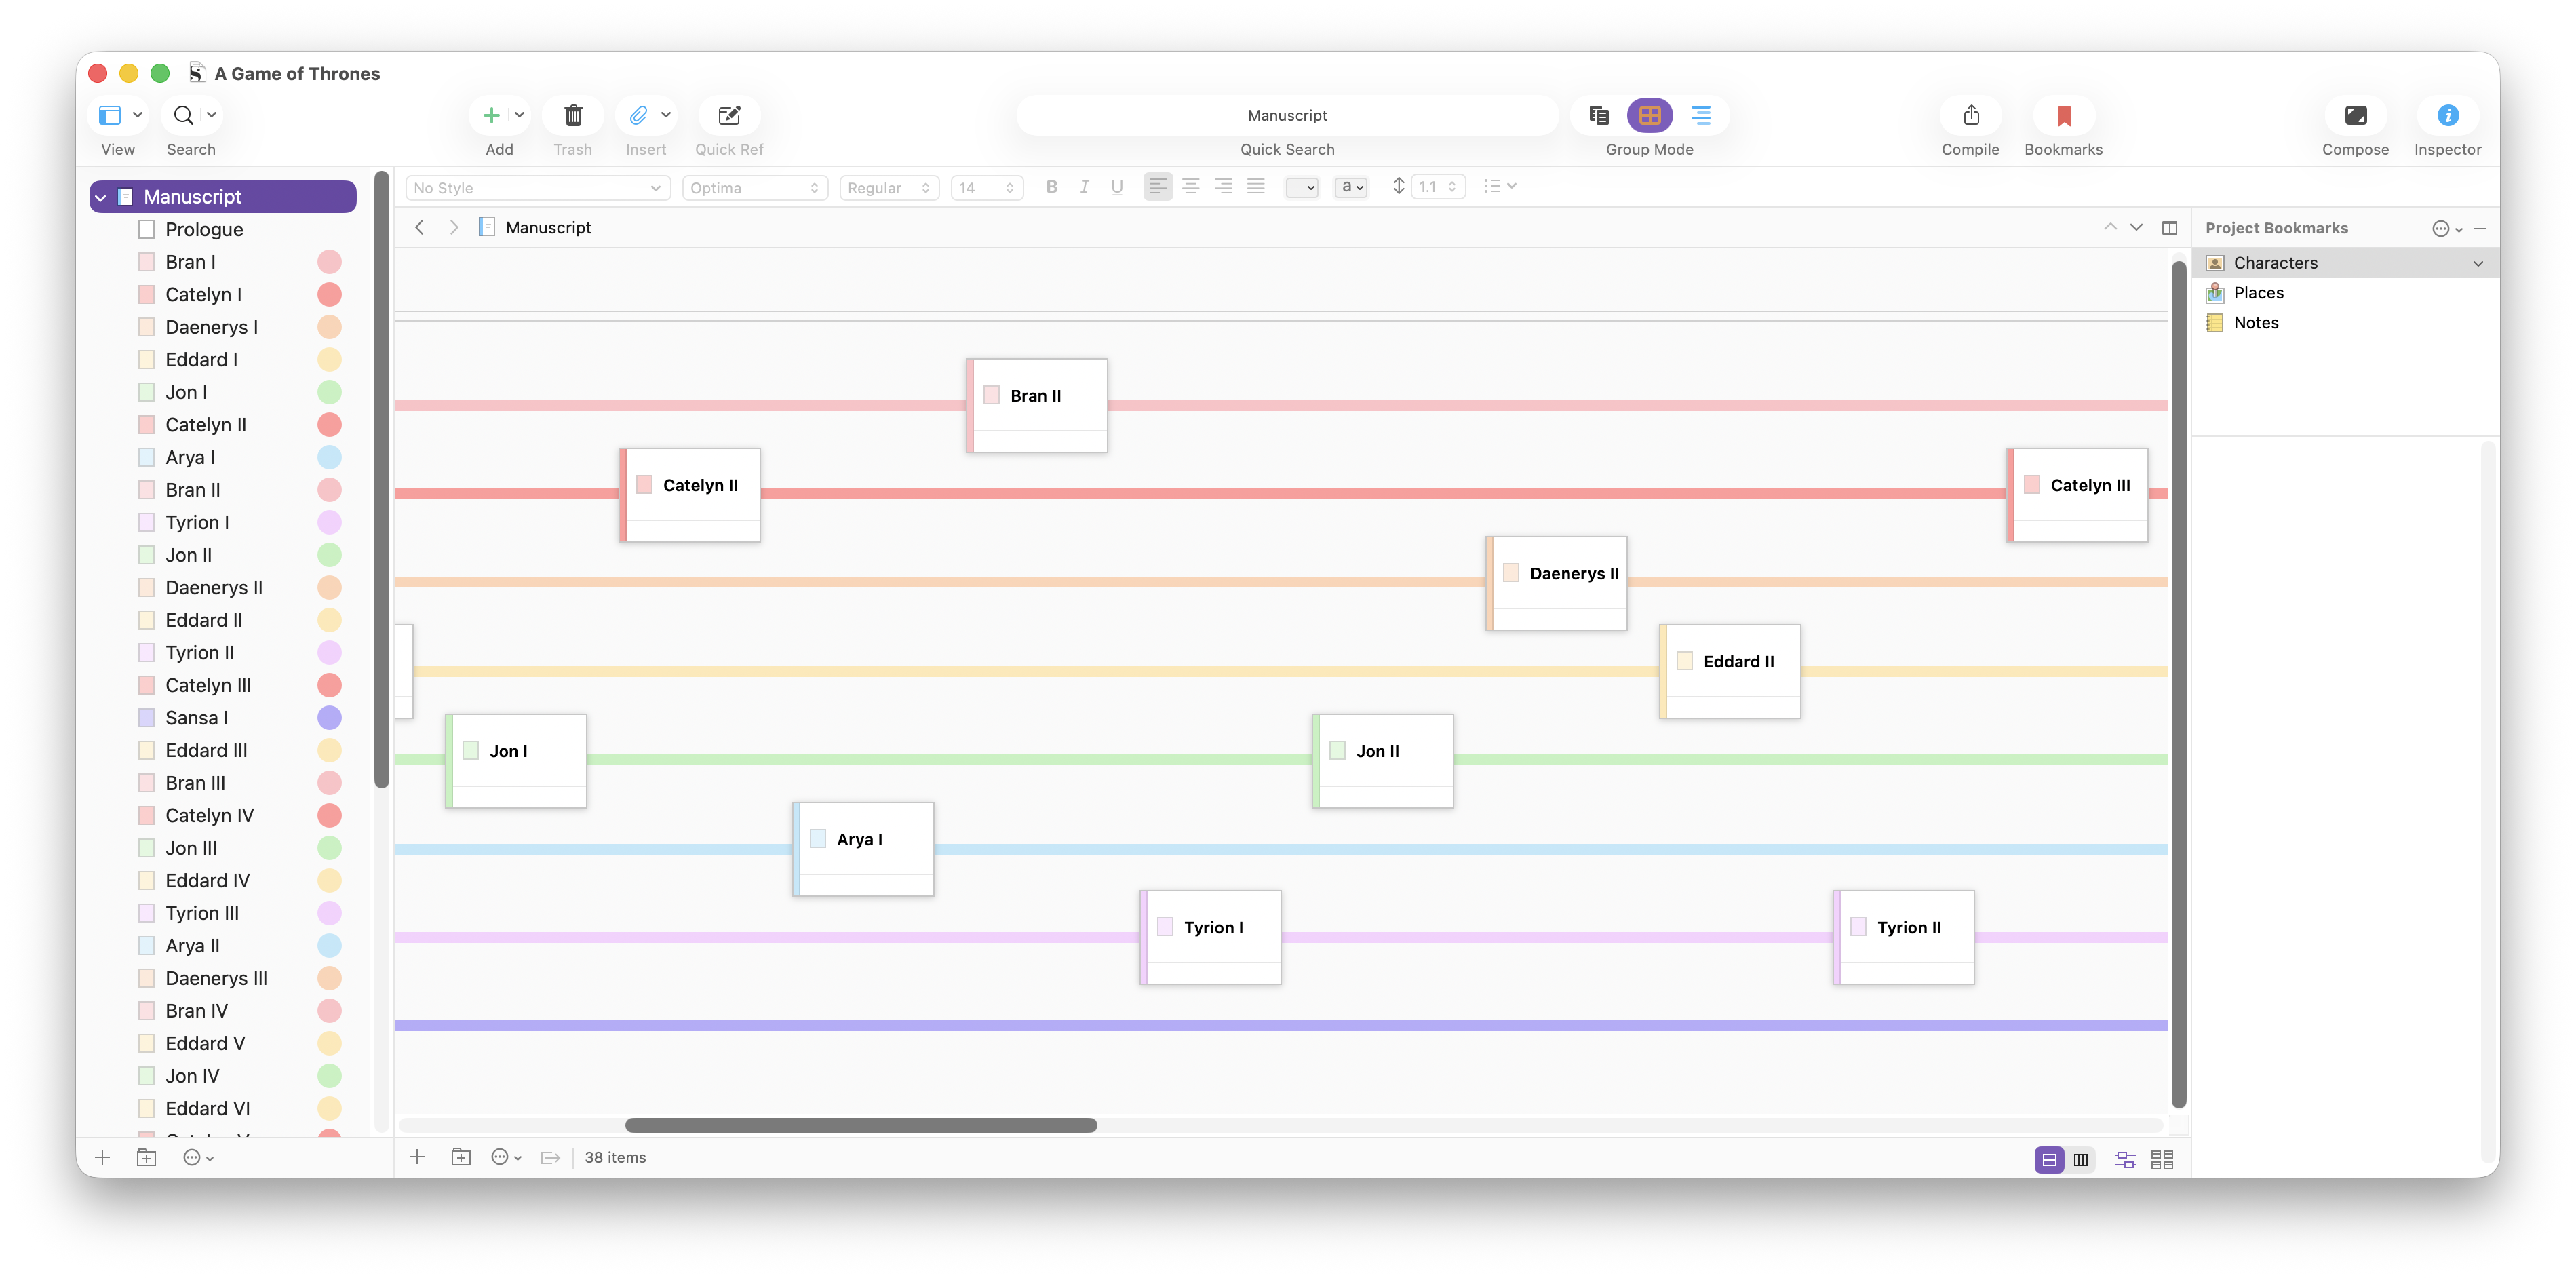Enter Compose mode
2576x1278 pixels.
2355,116
